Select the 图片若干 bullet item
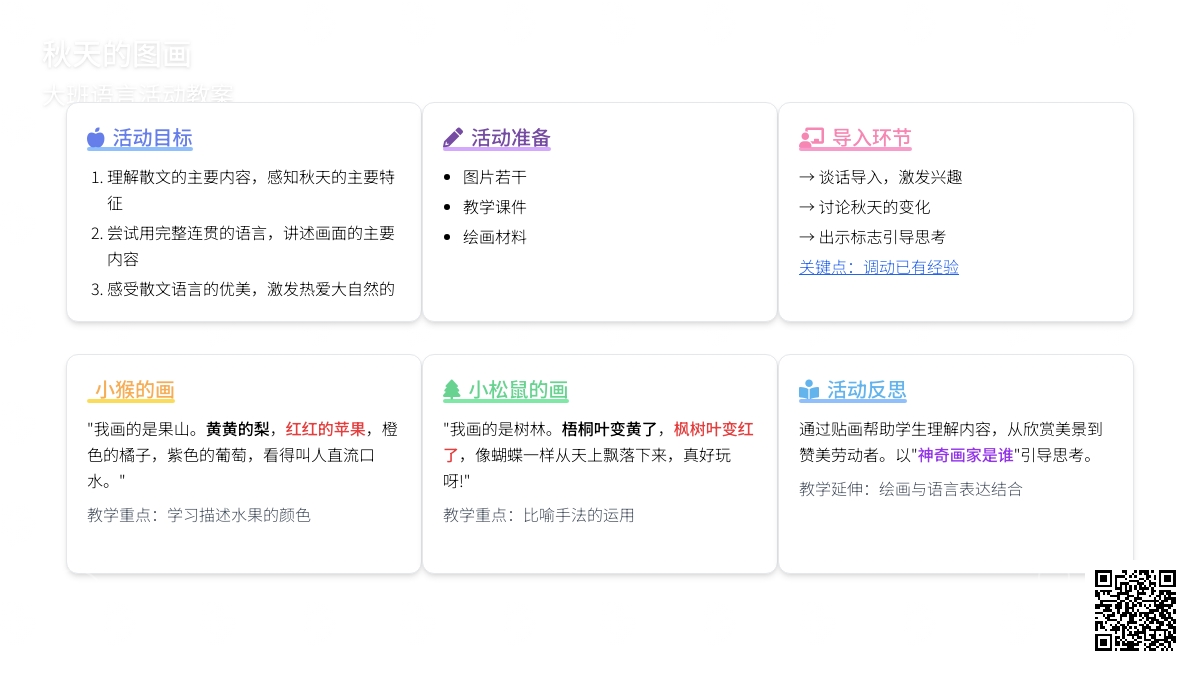The image size is (1200, 675). point(494,177)
